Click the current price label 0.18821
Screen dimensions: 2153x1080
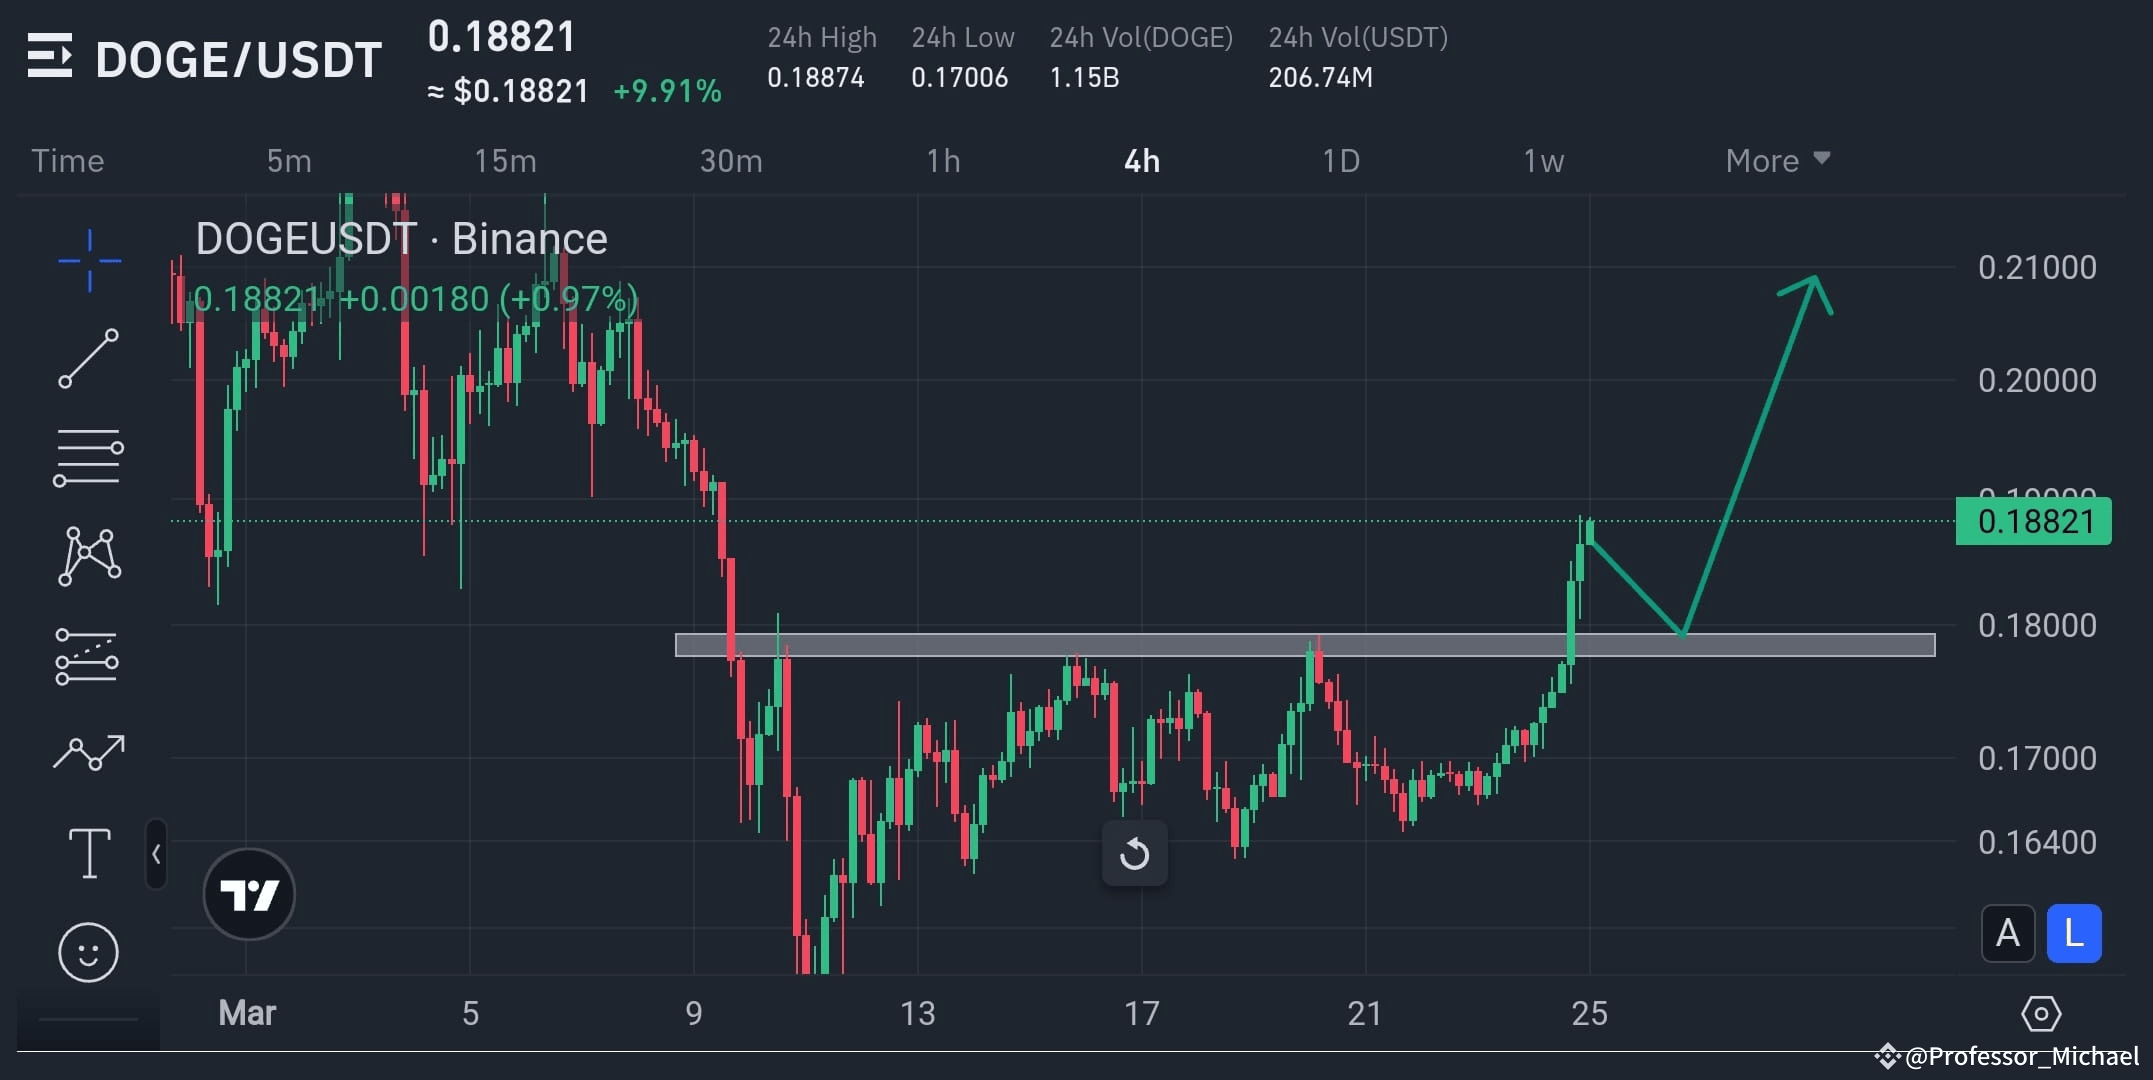tap(2032, 521)
